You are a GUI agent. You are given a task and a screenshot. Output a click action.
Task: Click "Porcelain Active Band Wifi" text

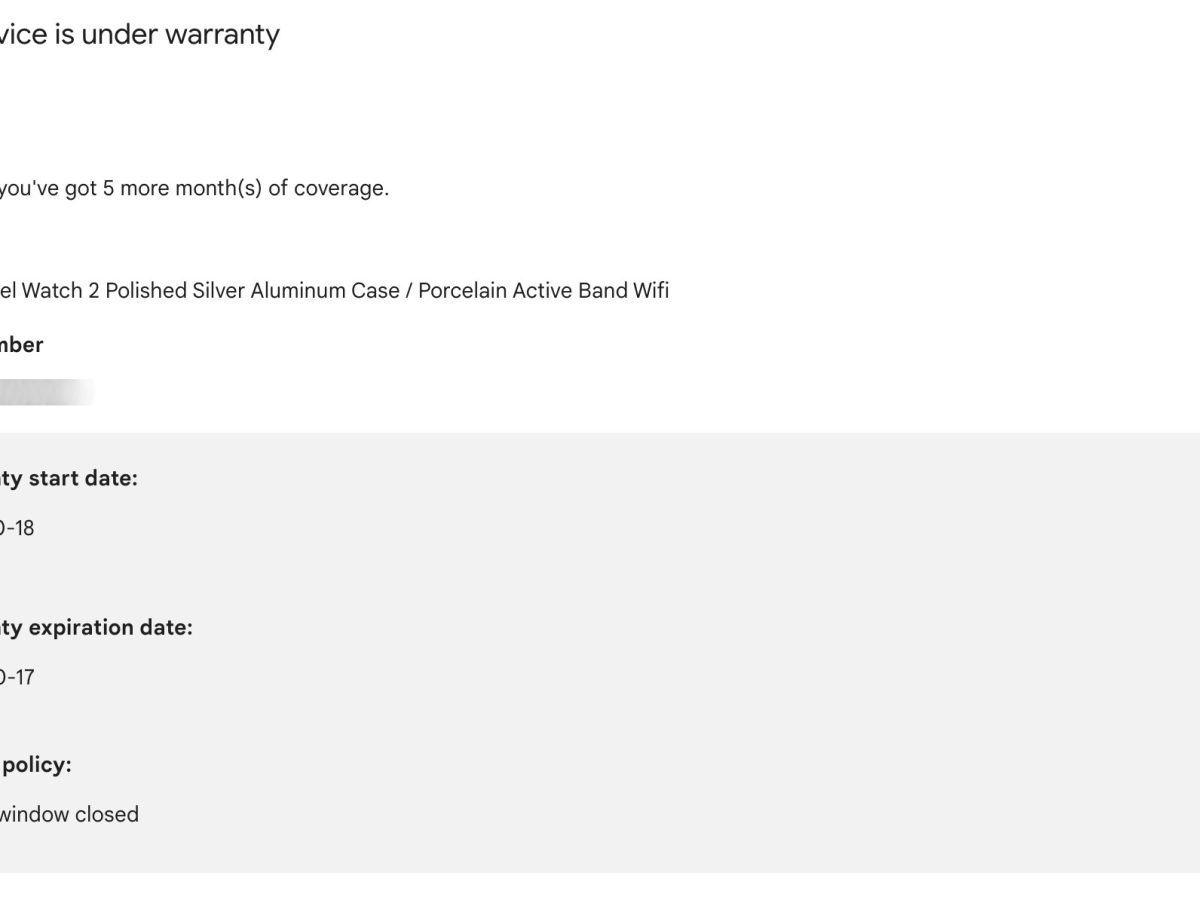[543, 291]
